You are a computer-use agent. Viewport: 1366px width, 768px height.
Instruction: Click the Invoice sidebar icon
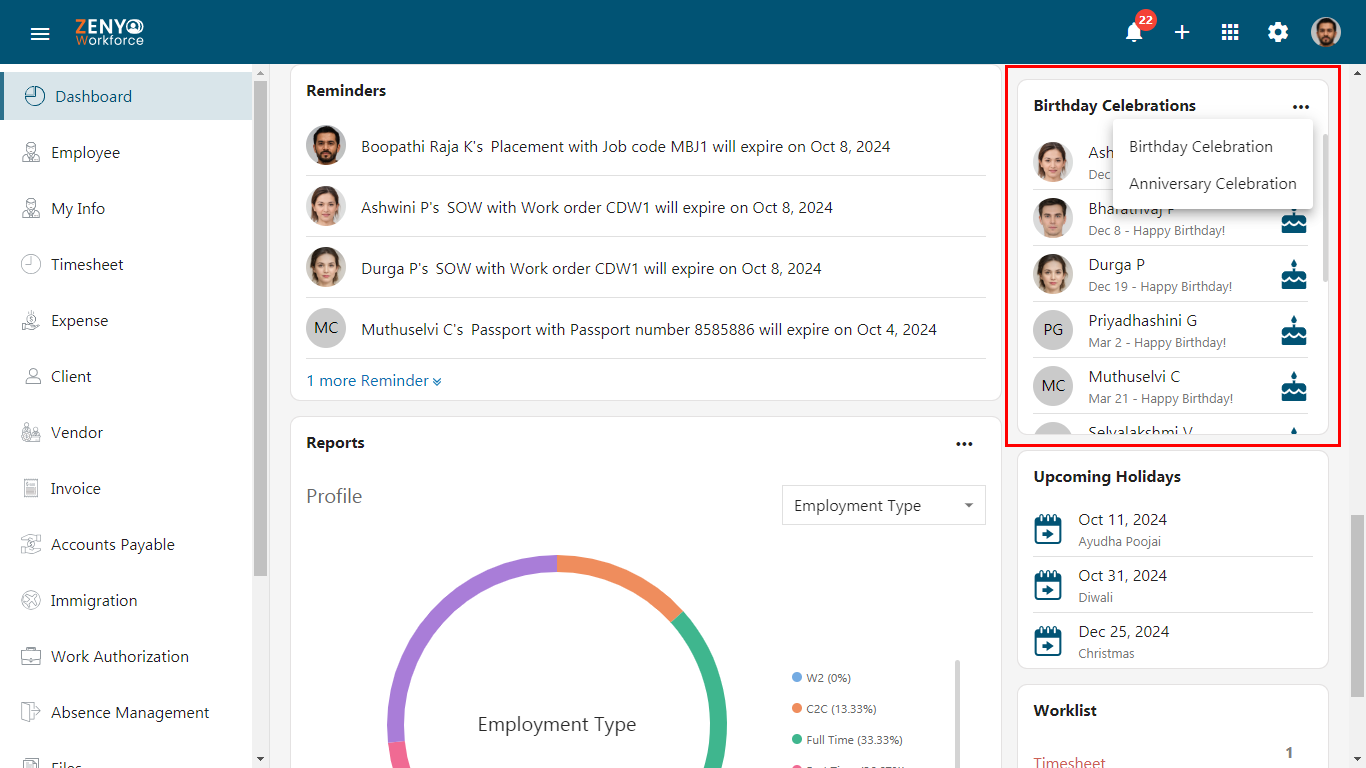click(31, 488)
